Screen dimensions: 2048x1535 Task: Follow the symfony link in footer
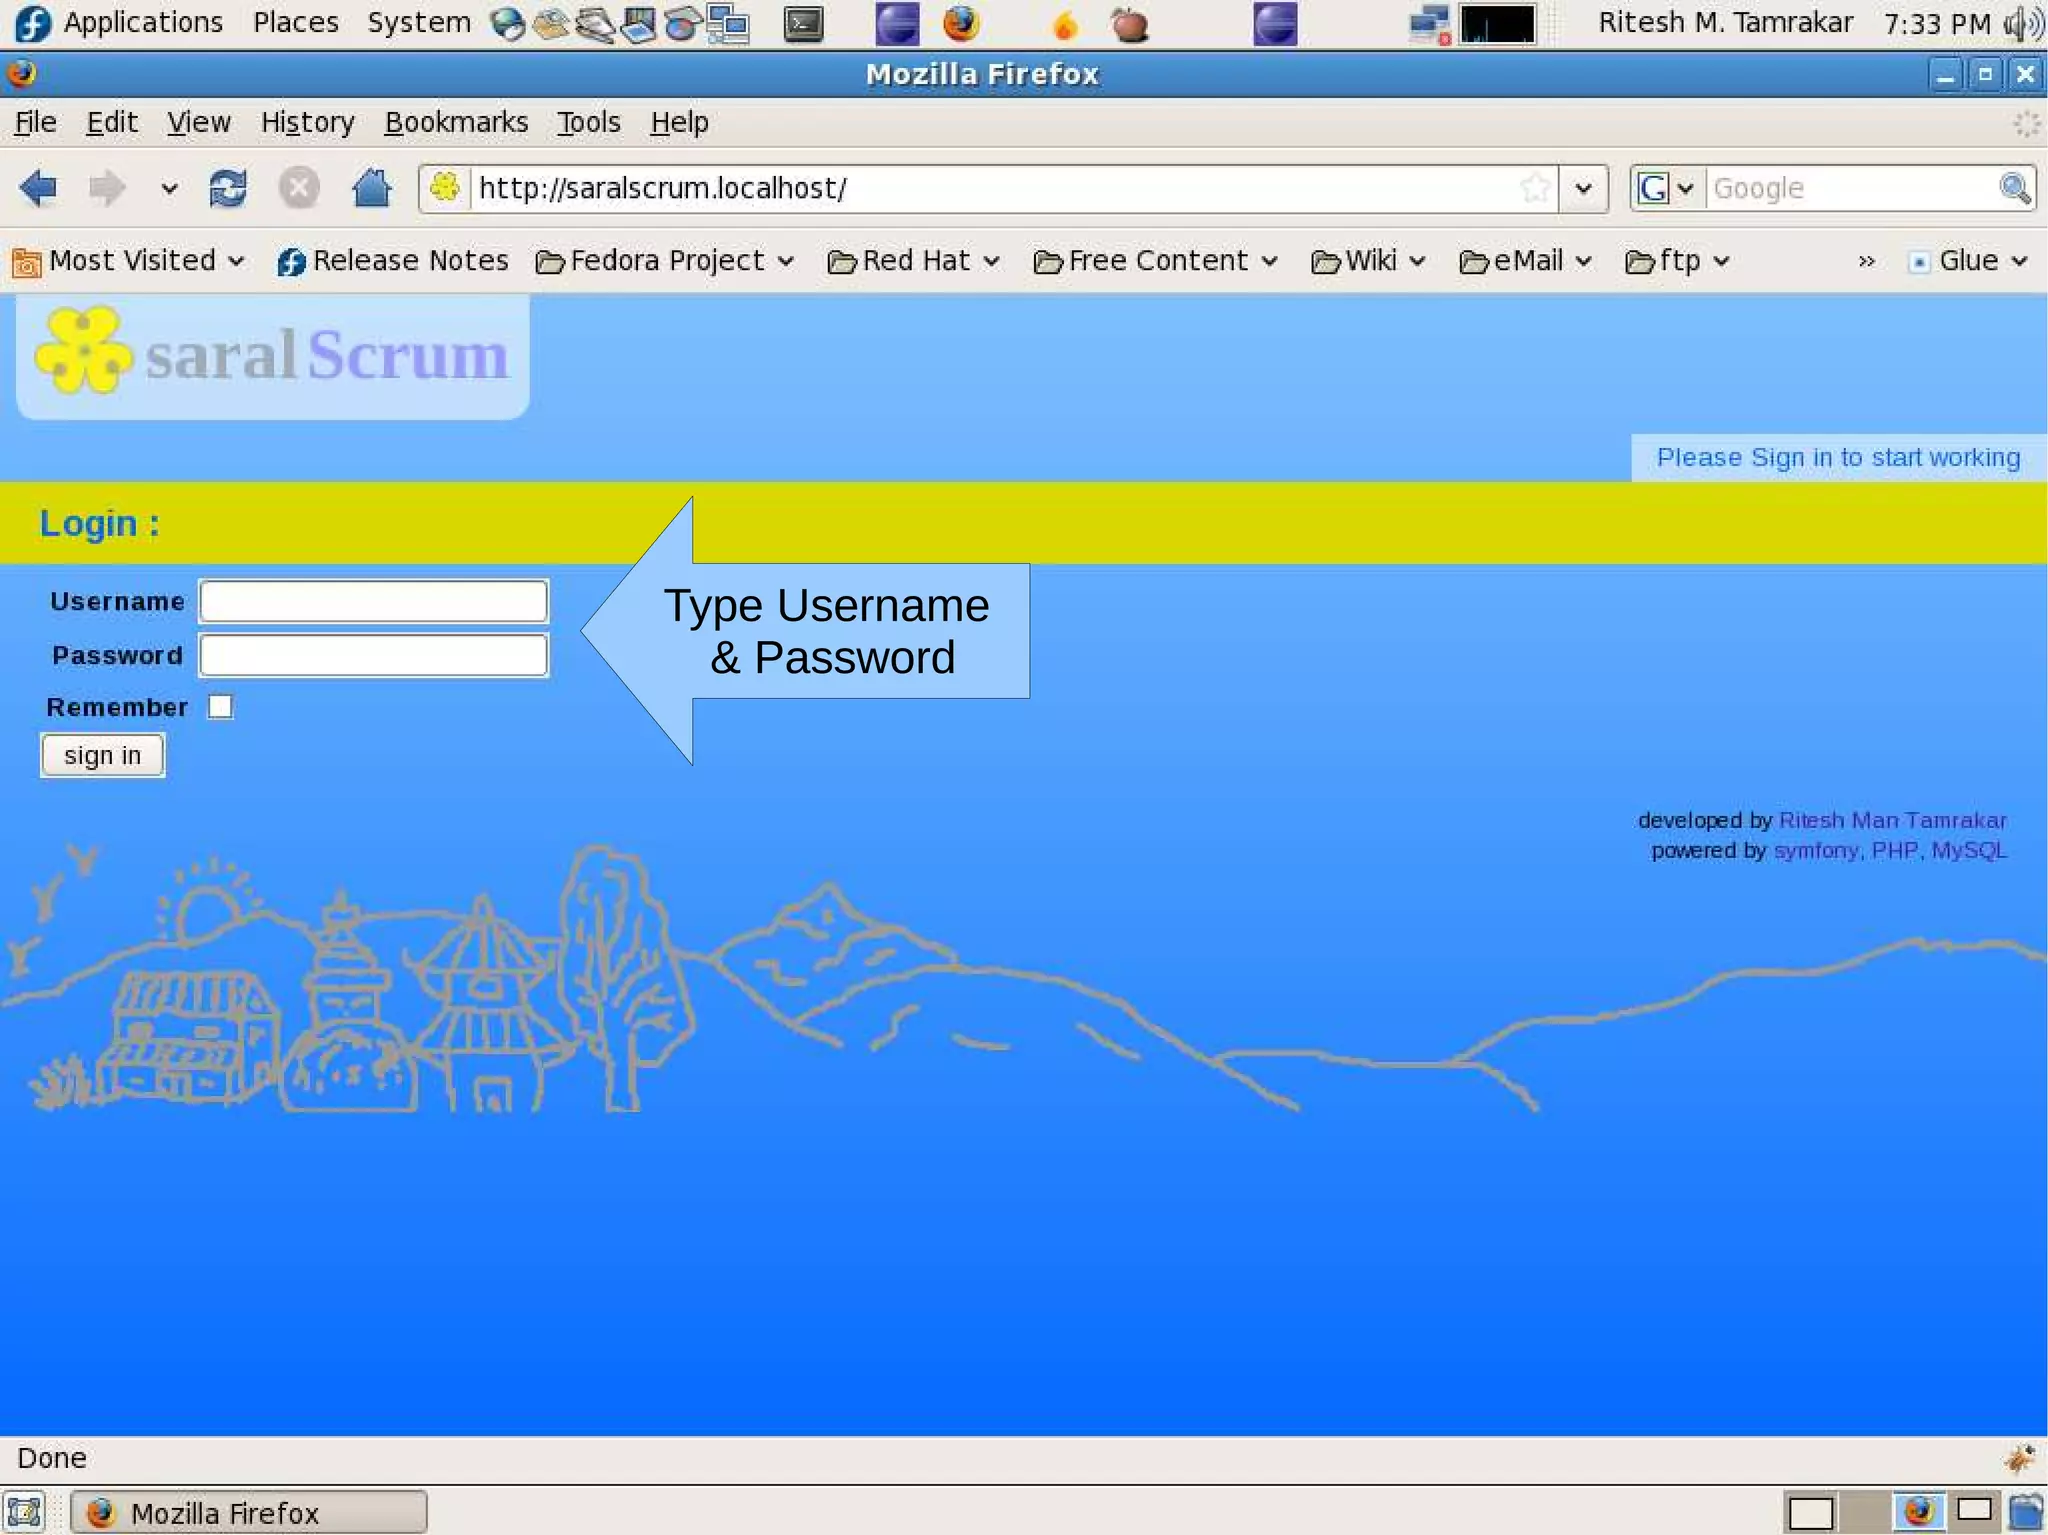pyautogui.click(x=1815, y=850)
